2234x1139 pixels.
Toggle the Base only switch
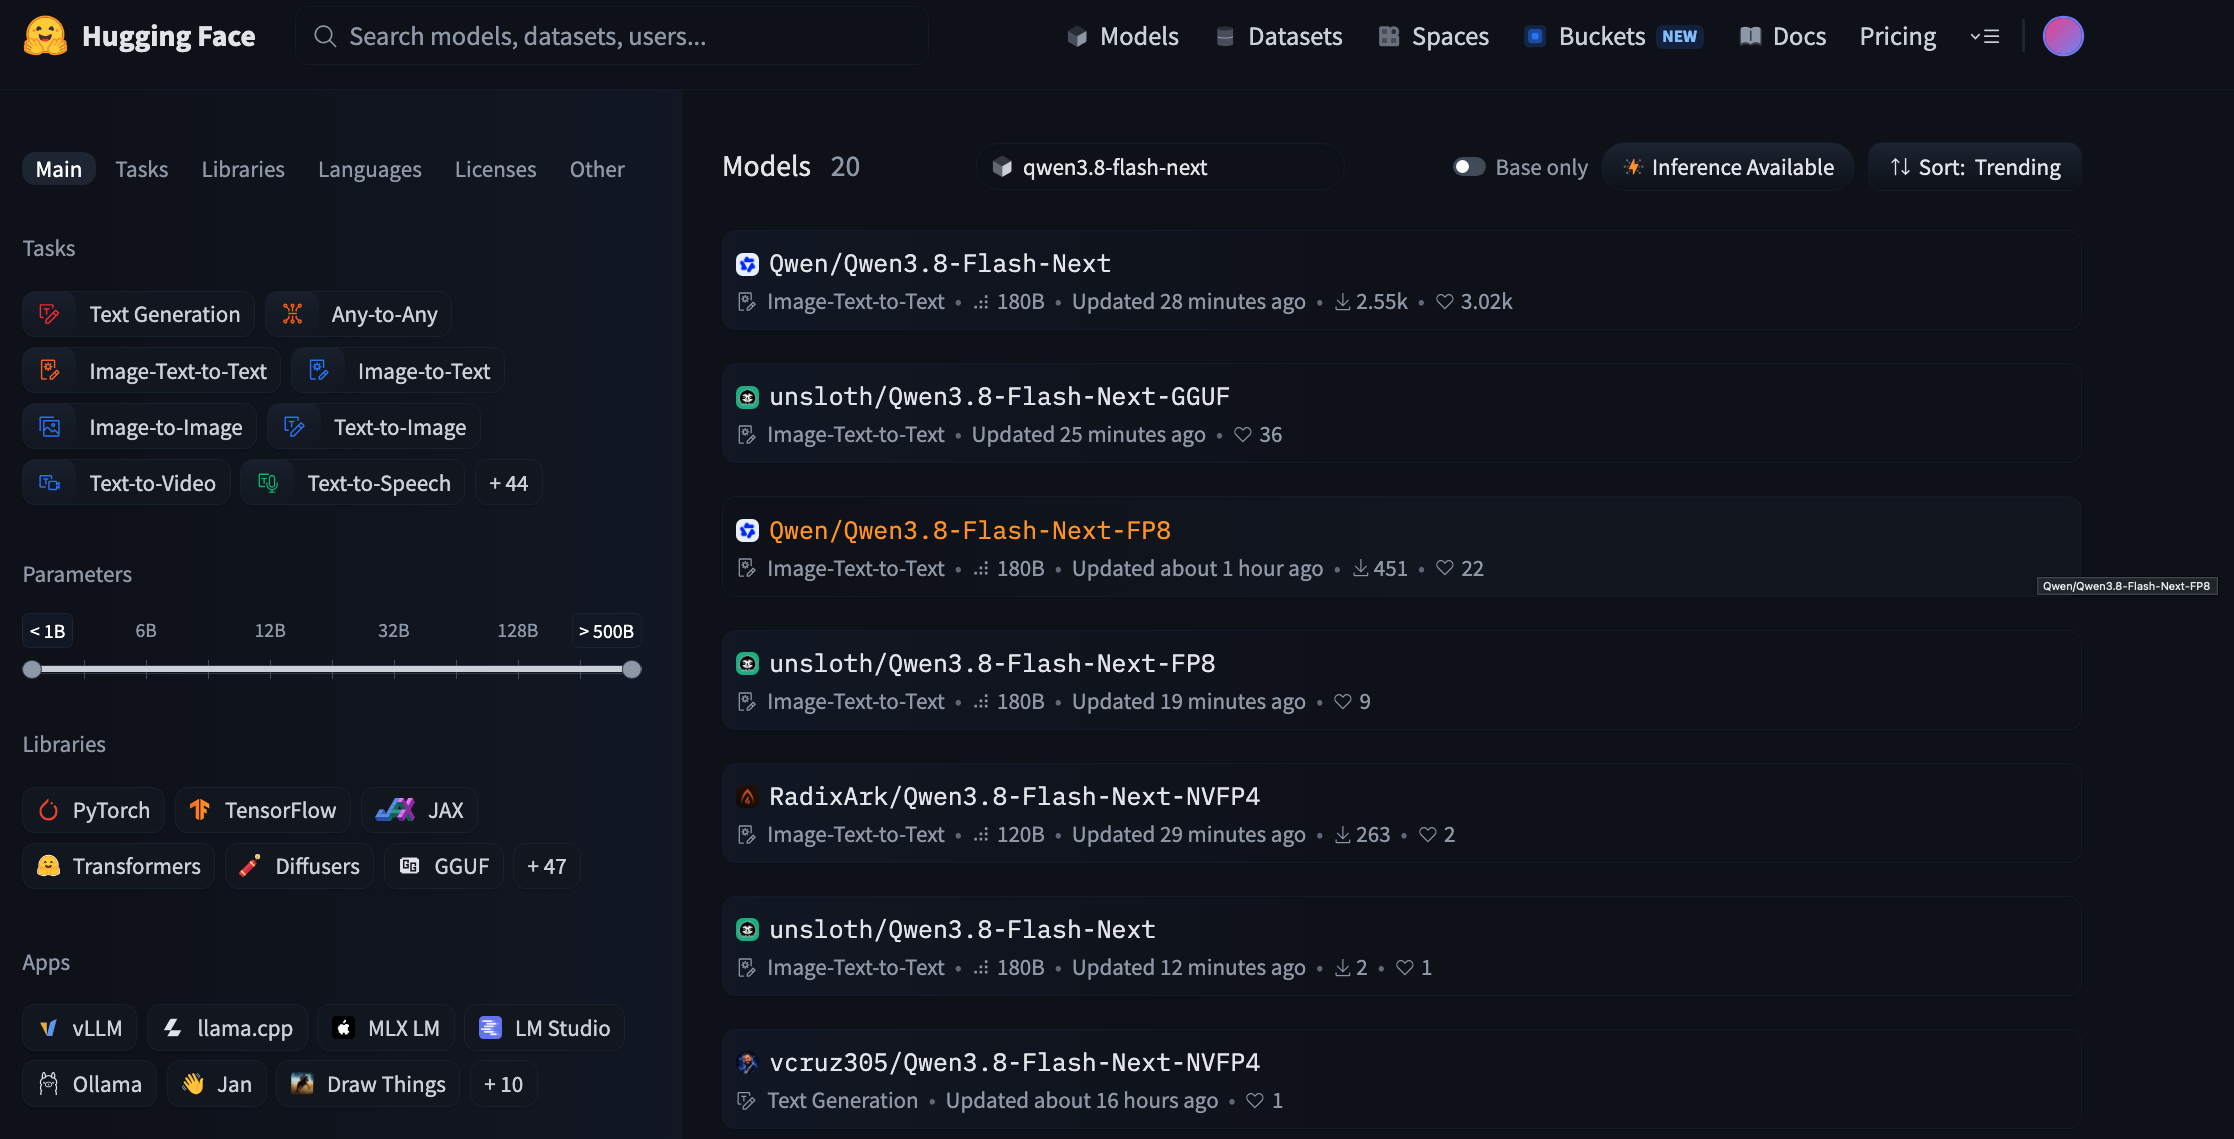(x=1468, y=167)
